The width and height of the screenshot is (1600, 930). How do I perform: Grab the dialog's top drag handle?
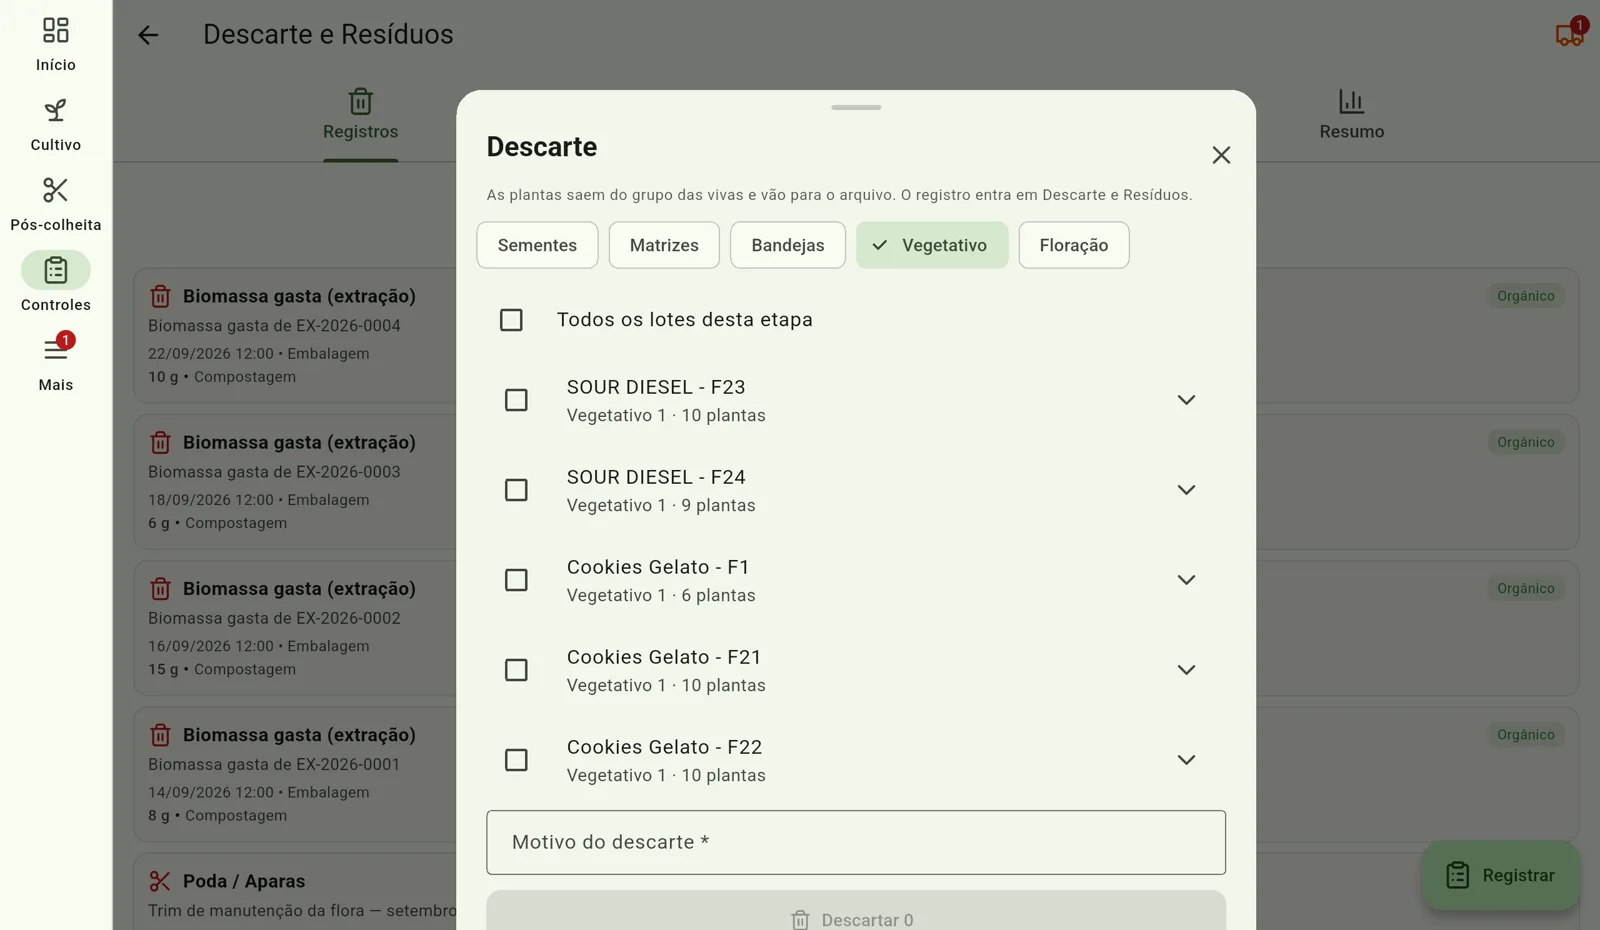pyautogui.click(x=856, y=107)
